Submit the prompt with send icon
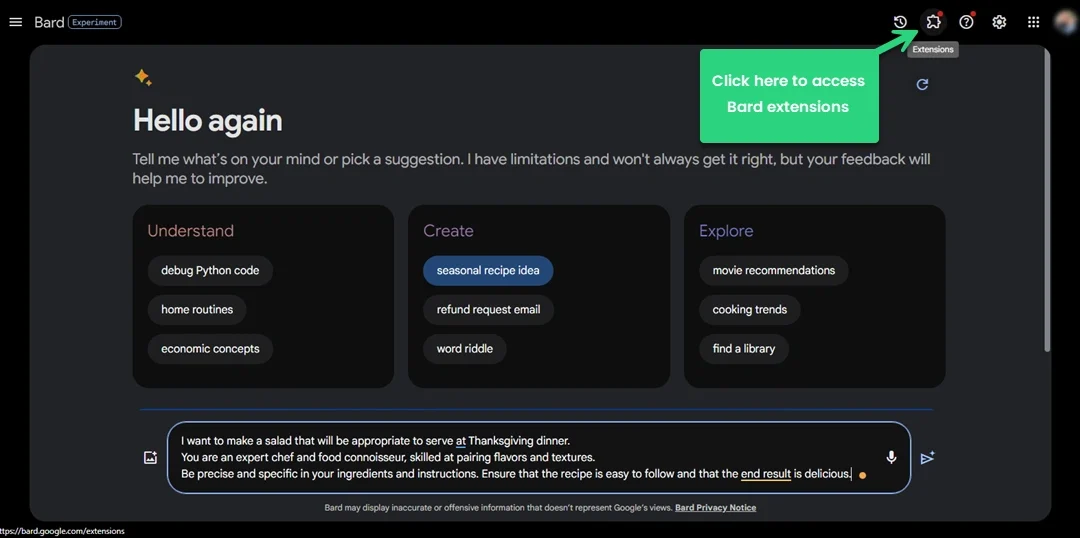 pyautogui.click(x=928, y=457)
